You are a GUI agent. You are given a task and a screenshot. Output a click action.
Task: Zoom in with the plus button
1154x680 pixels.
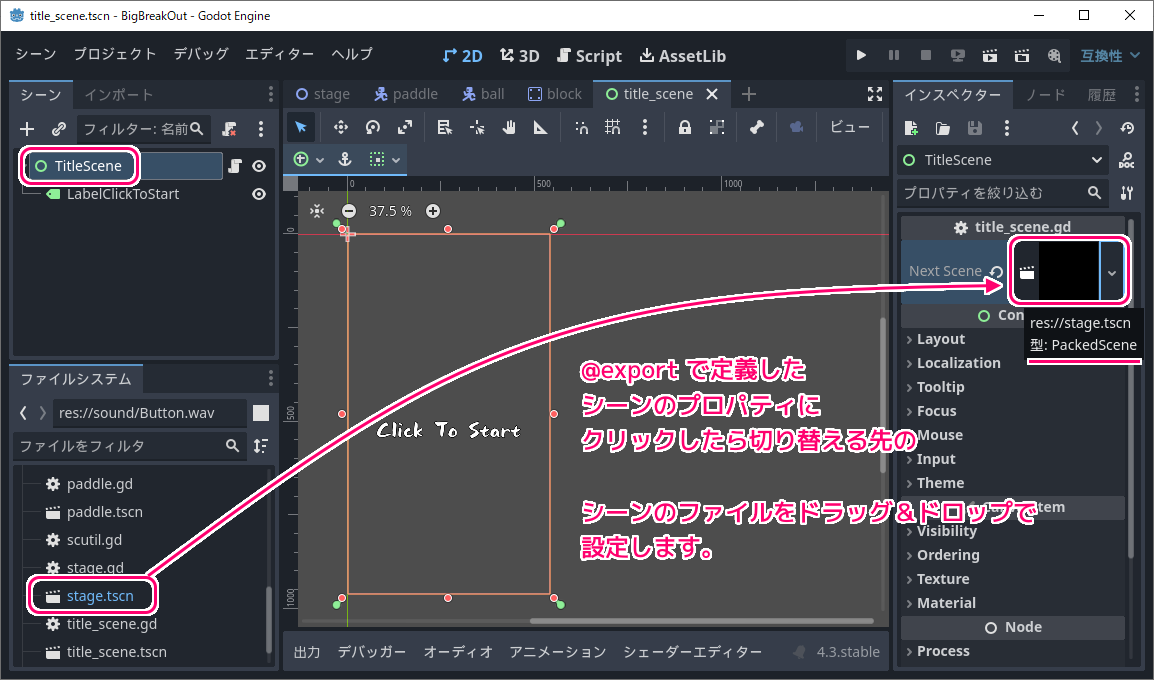433,211
